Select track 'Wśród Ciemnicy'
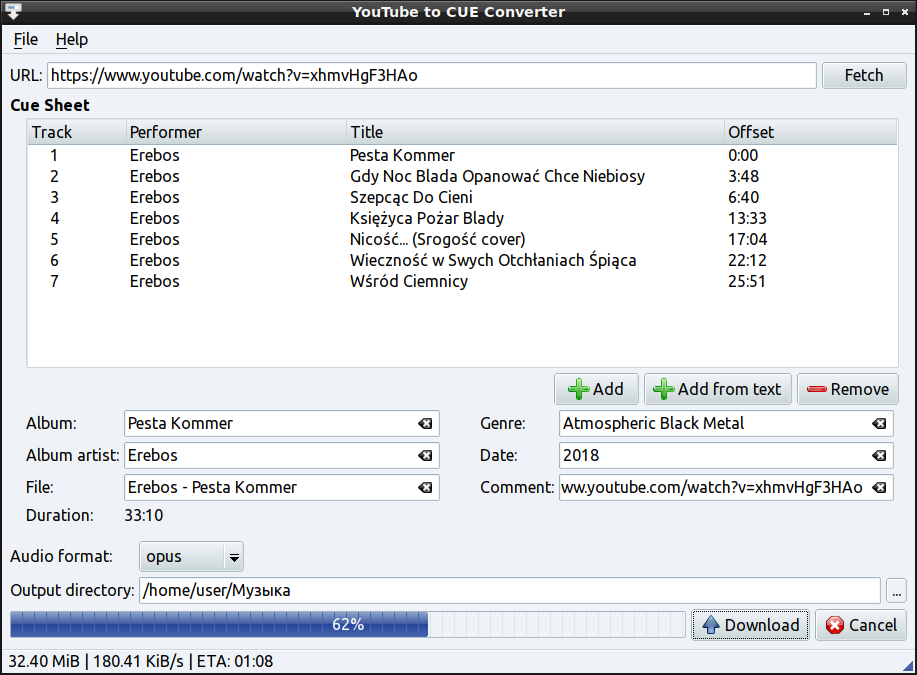917x675 pixels. (462, 281)
